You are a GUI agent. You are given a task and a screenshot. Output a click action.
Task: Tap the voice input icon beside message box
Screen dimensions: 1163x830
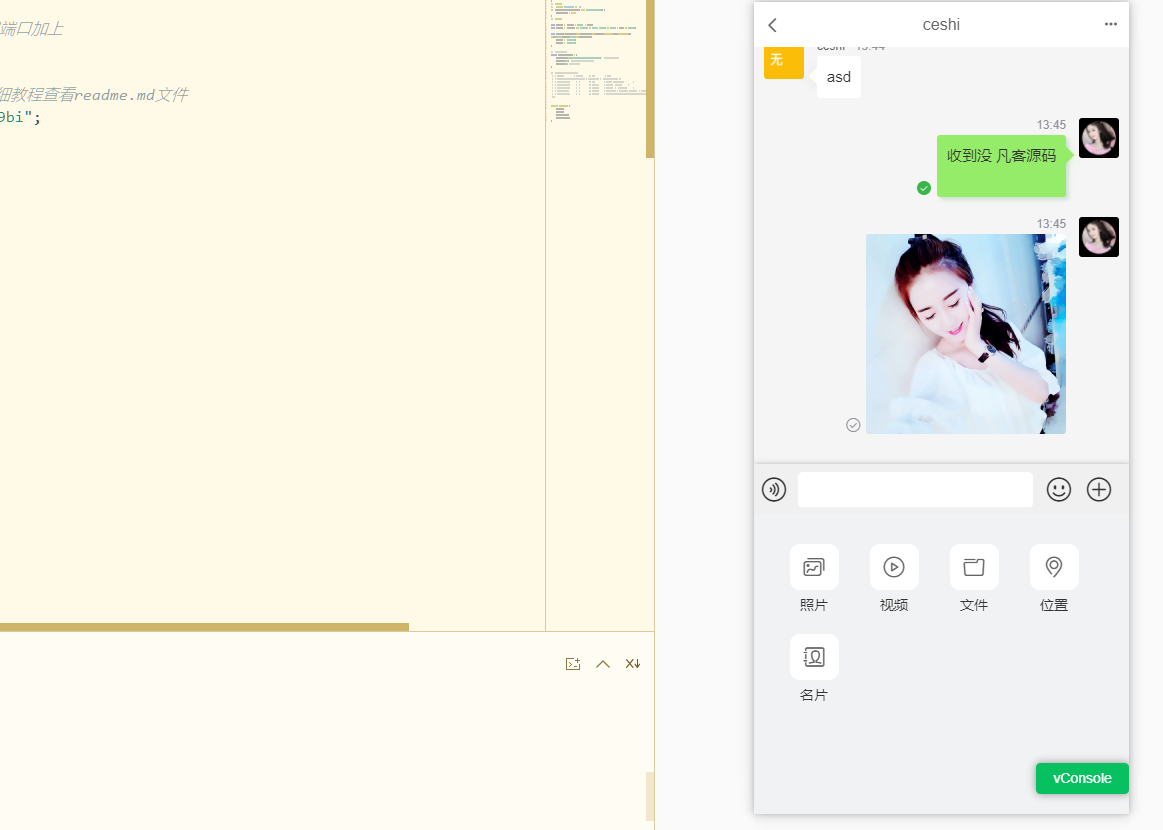(774, 490)
